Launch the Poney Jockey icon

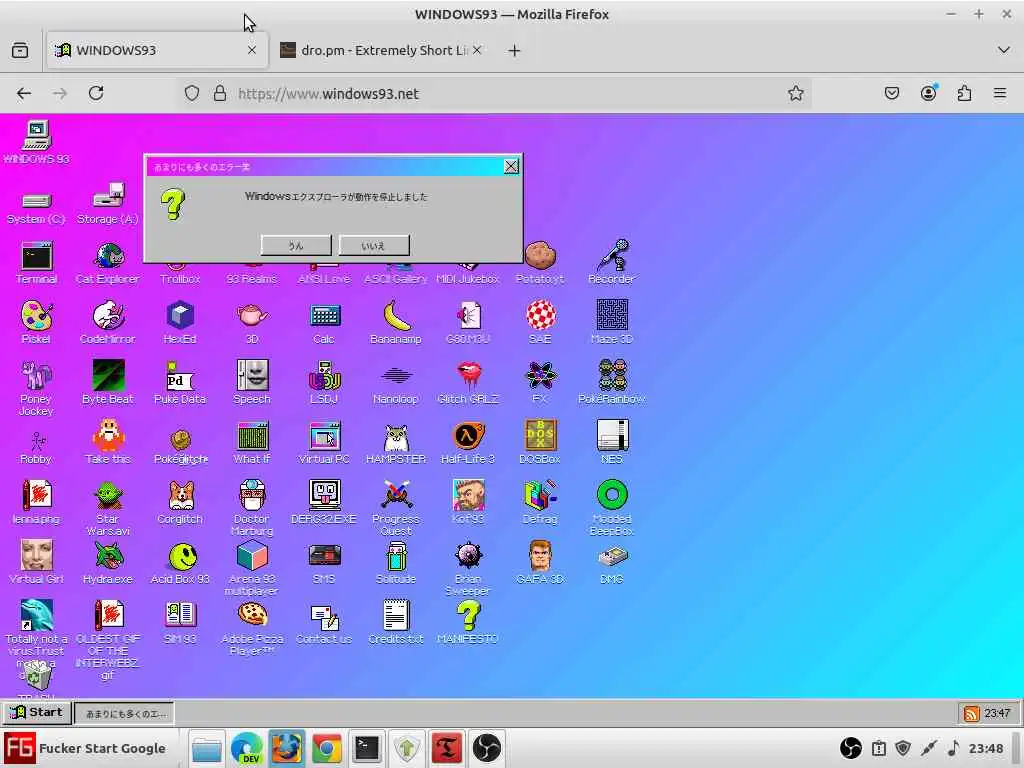(36, 388)
